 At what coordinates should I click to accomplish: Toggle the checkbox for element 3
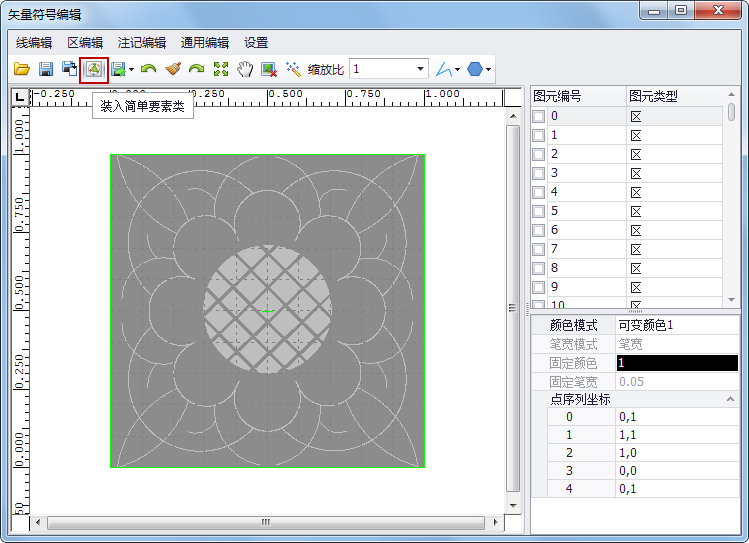(539, 173)
